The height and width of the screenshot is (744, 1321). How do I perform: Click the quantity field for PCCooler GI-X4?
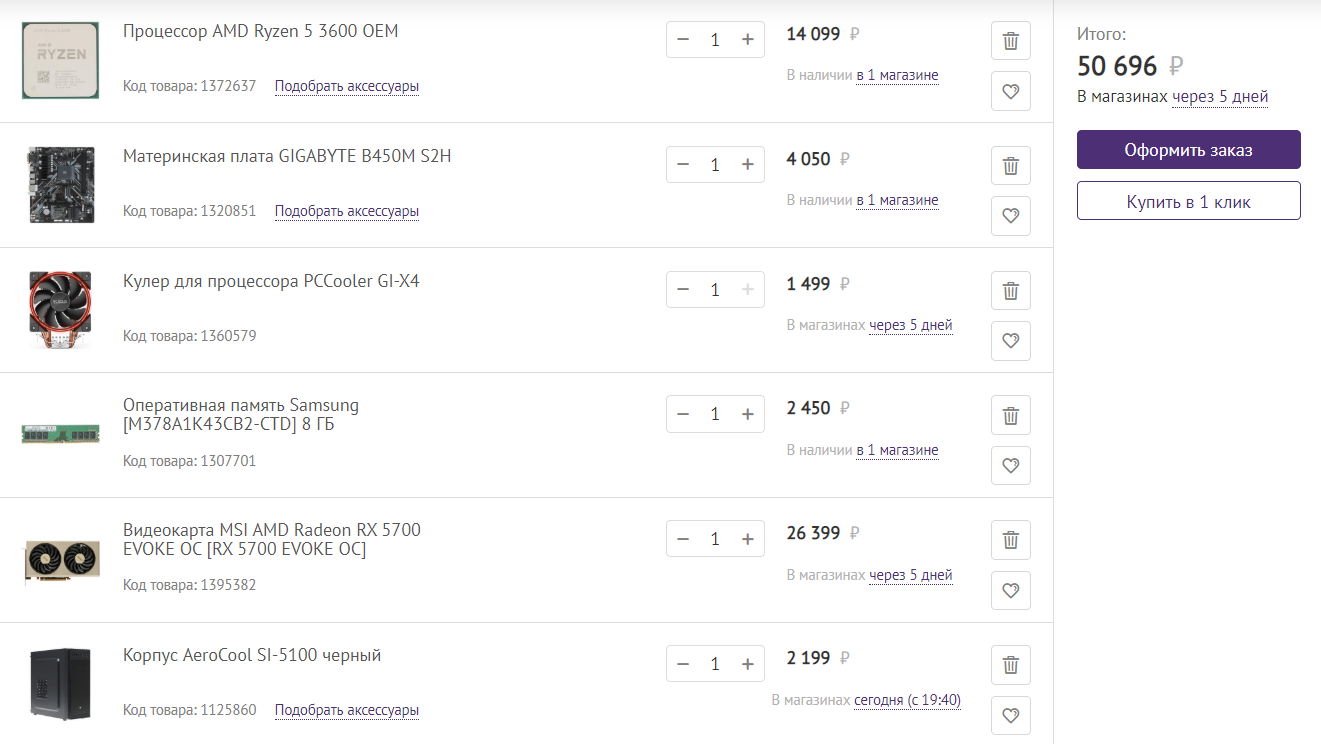715,290
